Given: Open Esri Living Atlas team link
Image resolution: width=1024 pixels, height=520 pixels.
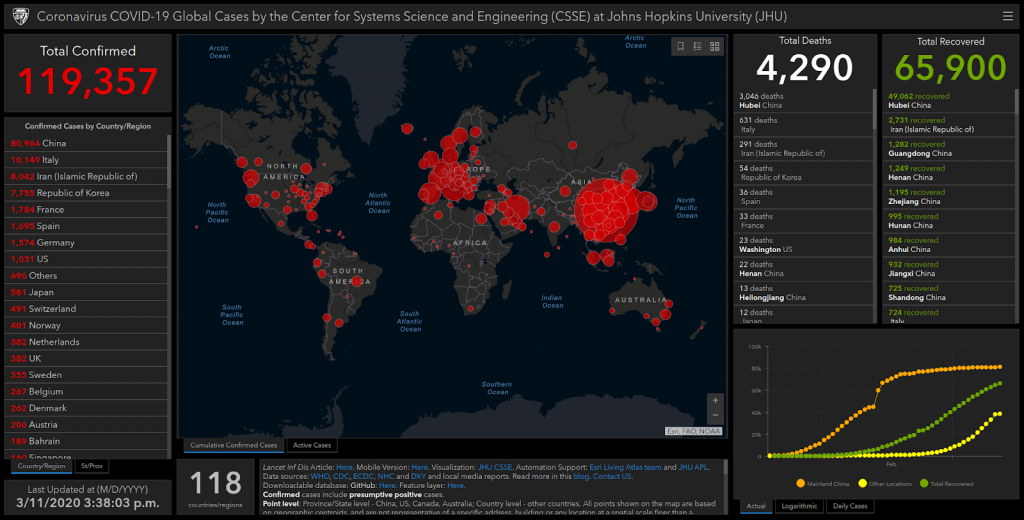Looking at the screenshot, I should coord(625,467).
